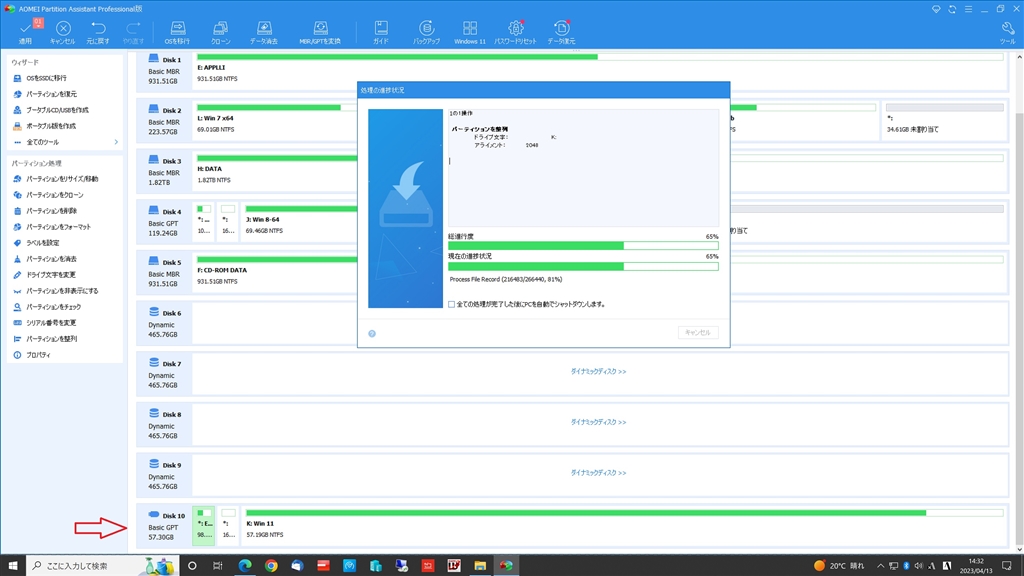
Task: Click the 元に戻す undo icon
Action: [98, 32]
